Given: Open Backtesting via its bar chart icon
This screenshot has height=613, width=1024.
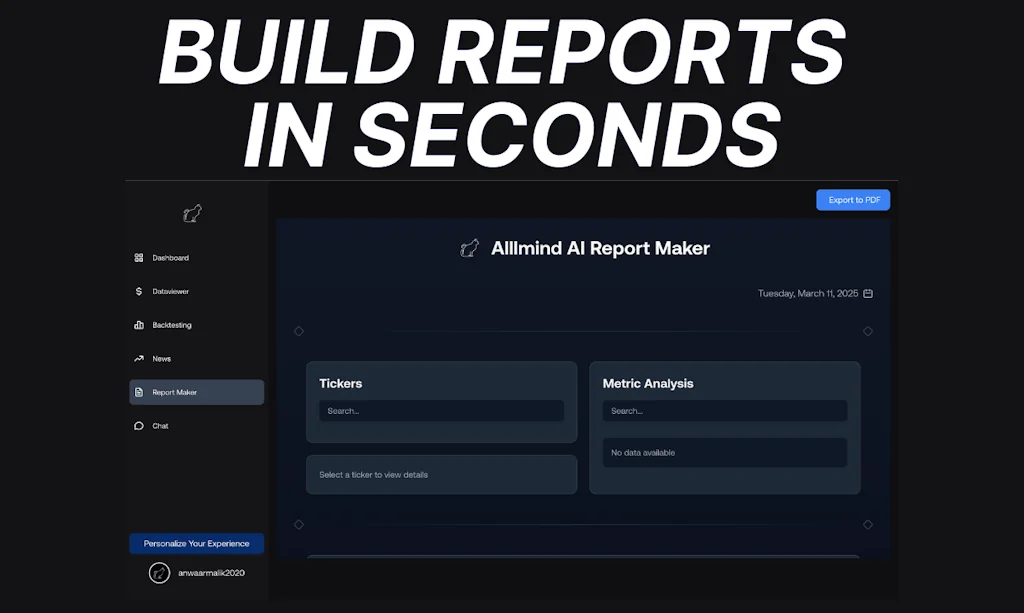Looking at the screenshot, I should pos(139,324).
